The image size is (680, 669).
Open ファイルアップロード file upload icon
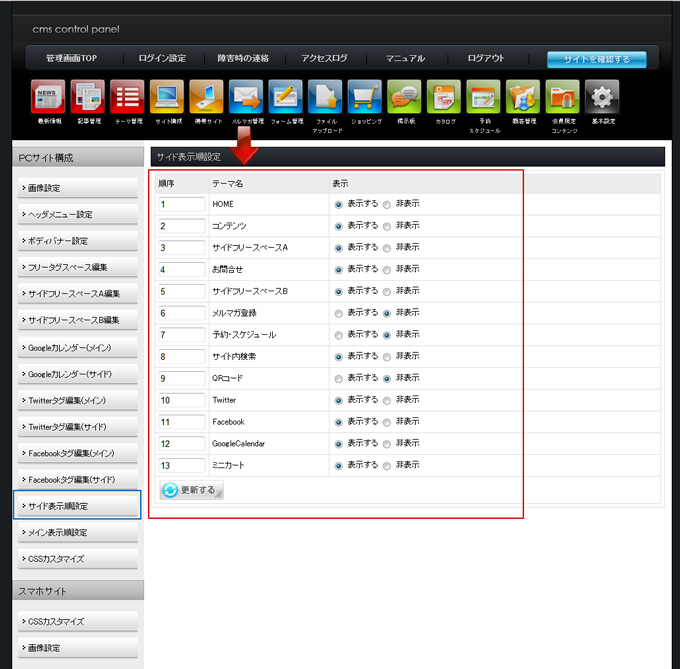coord(325,97)
